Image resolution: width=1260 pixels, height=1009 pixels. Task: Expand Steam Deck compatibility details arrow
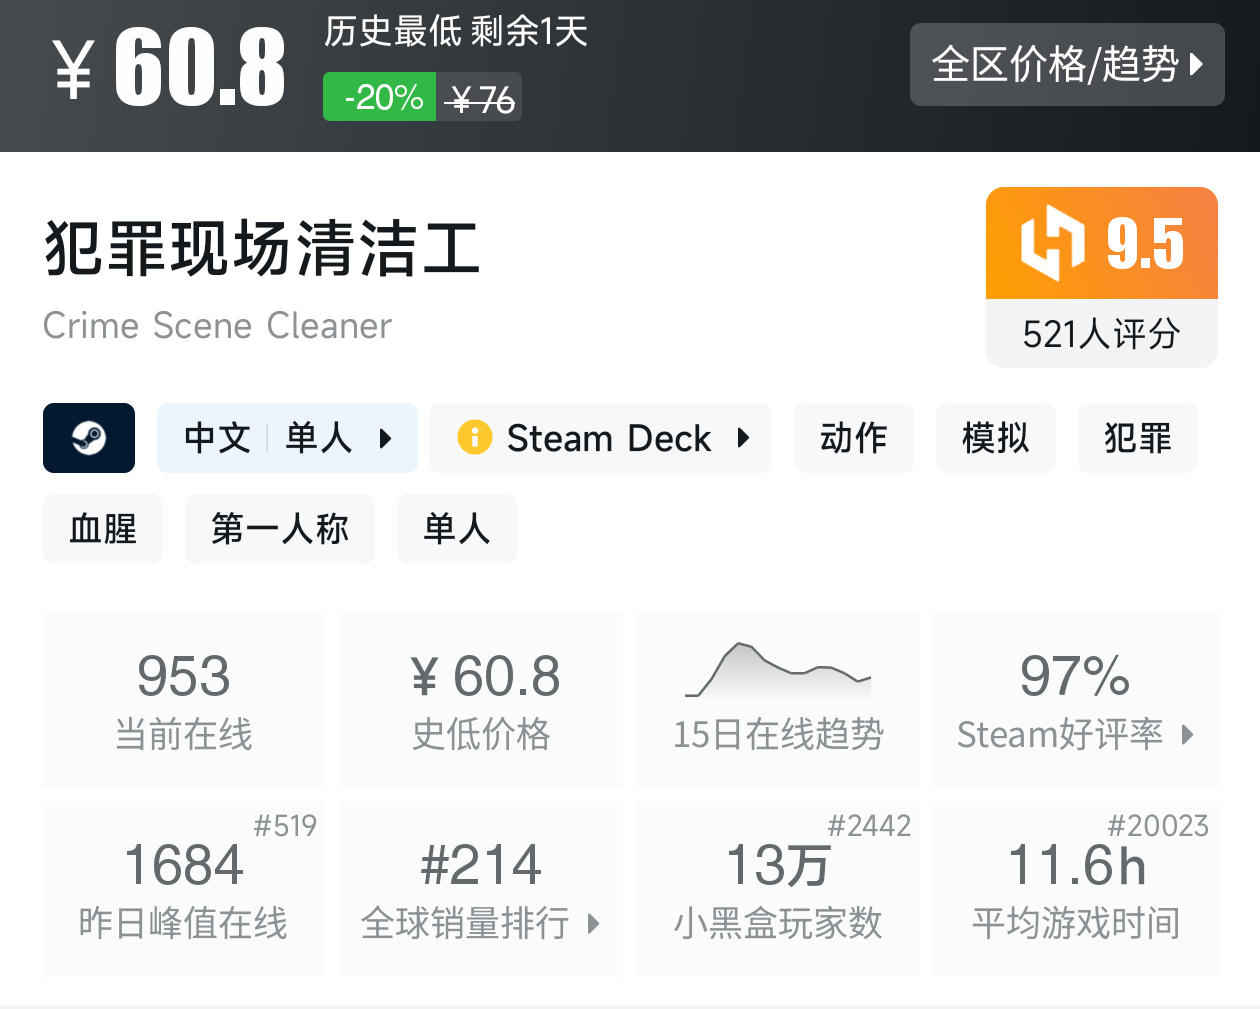click(x=743, y=438)
